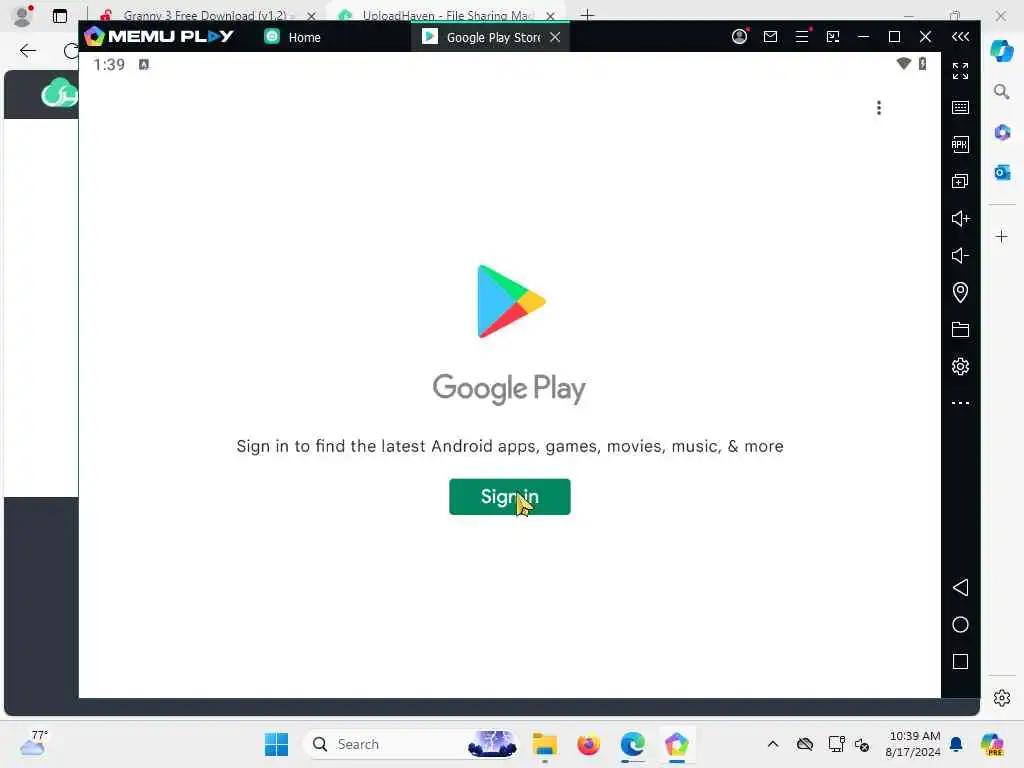The image size is (1024, 768).
Task: Open Edge profile avatar
Action: (x=22, y=16)
